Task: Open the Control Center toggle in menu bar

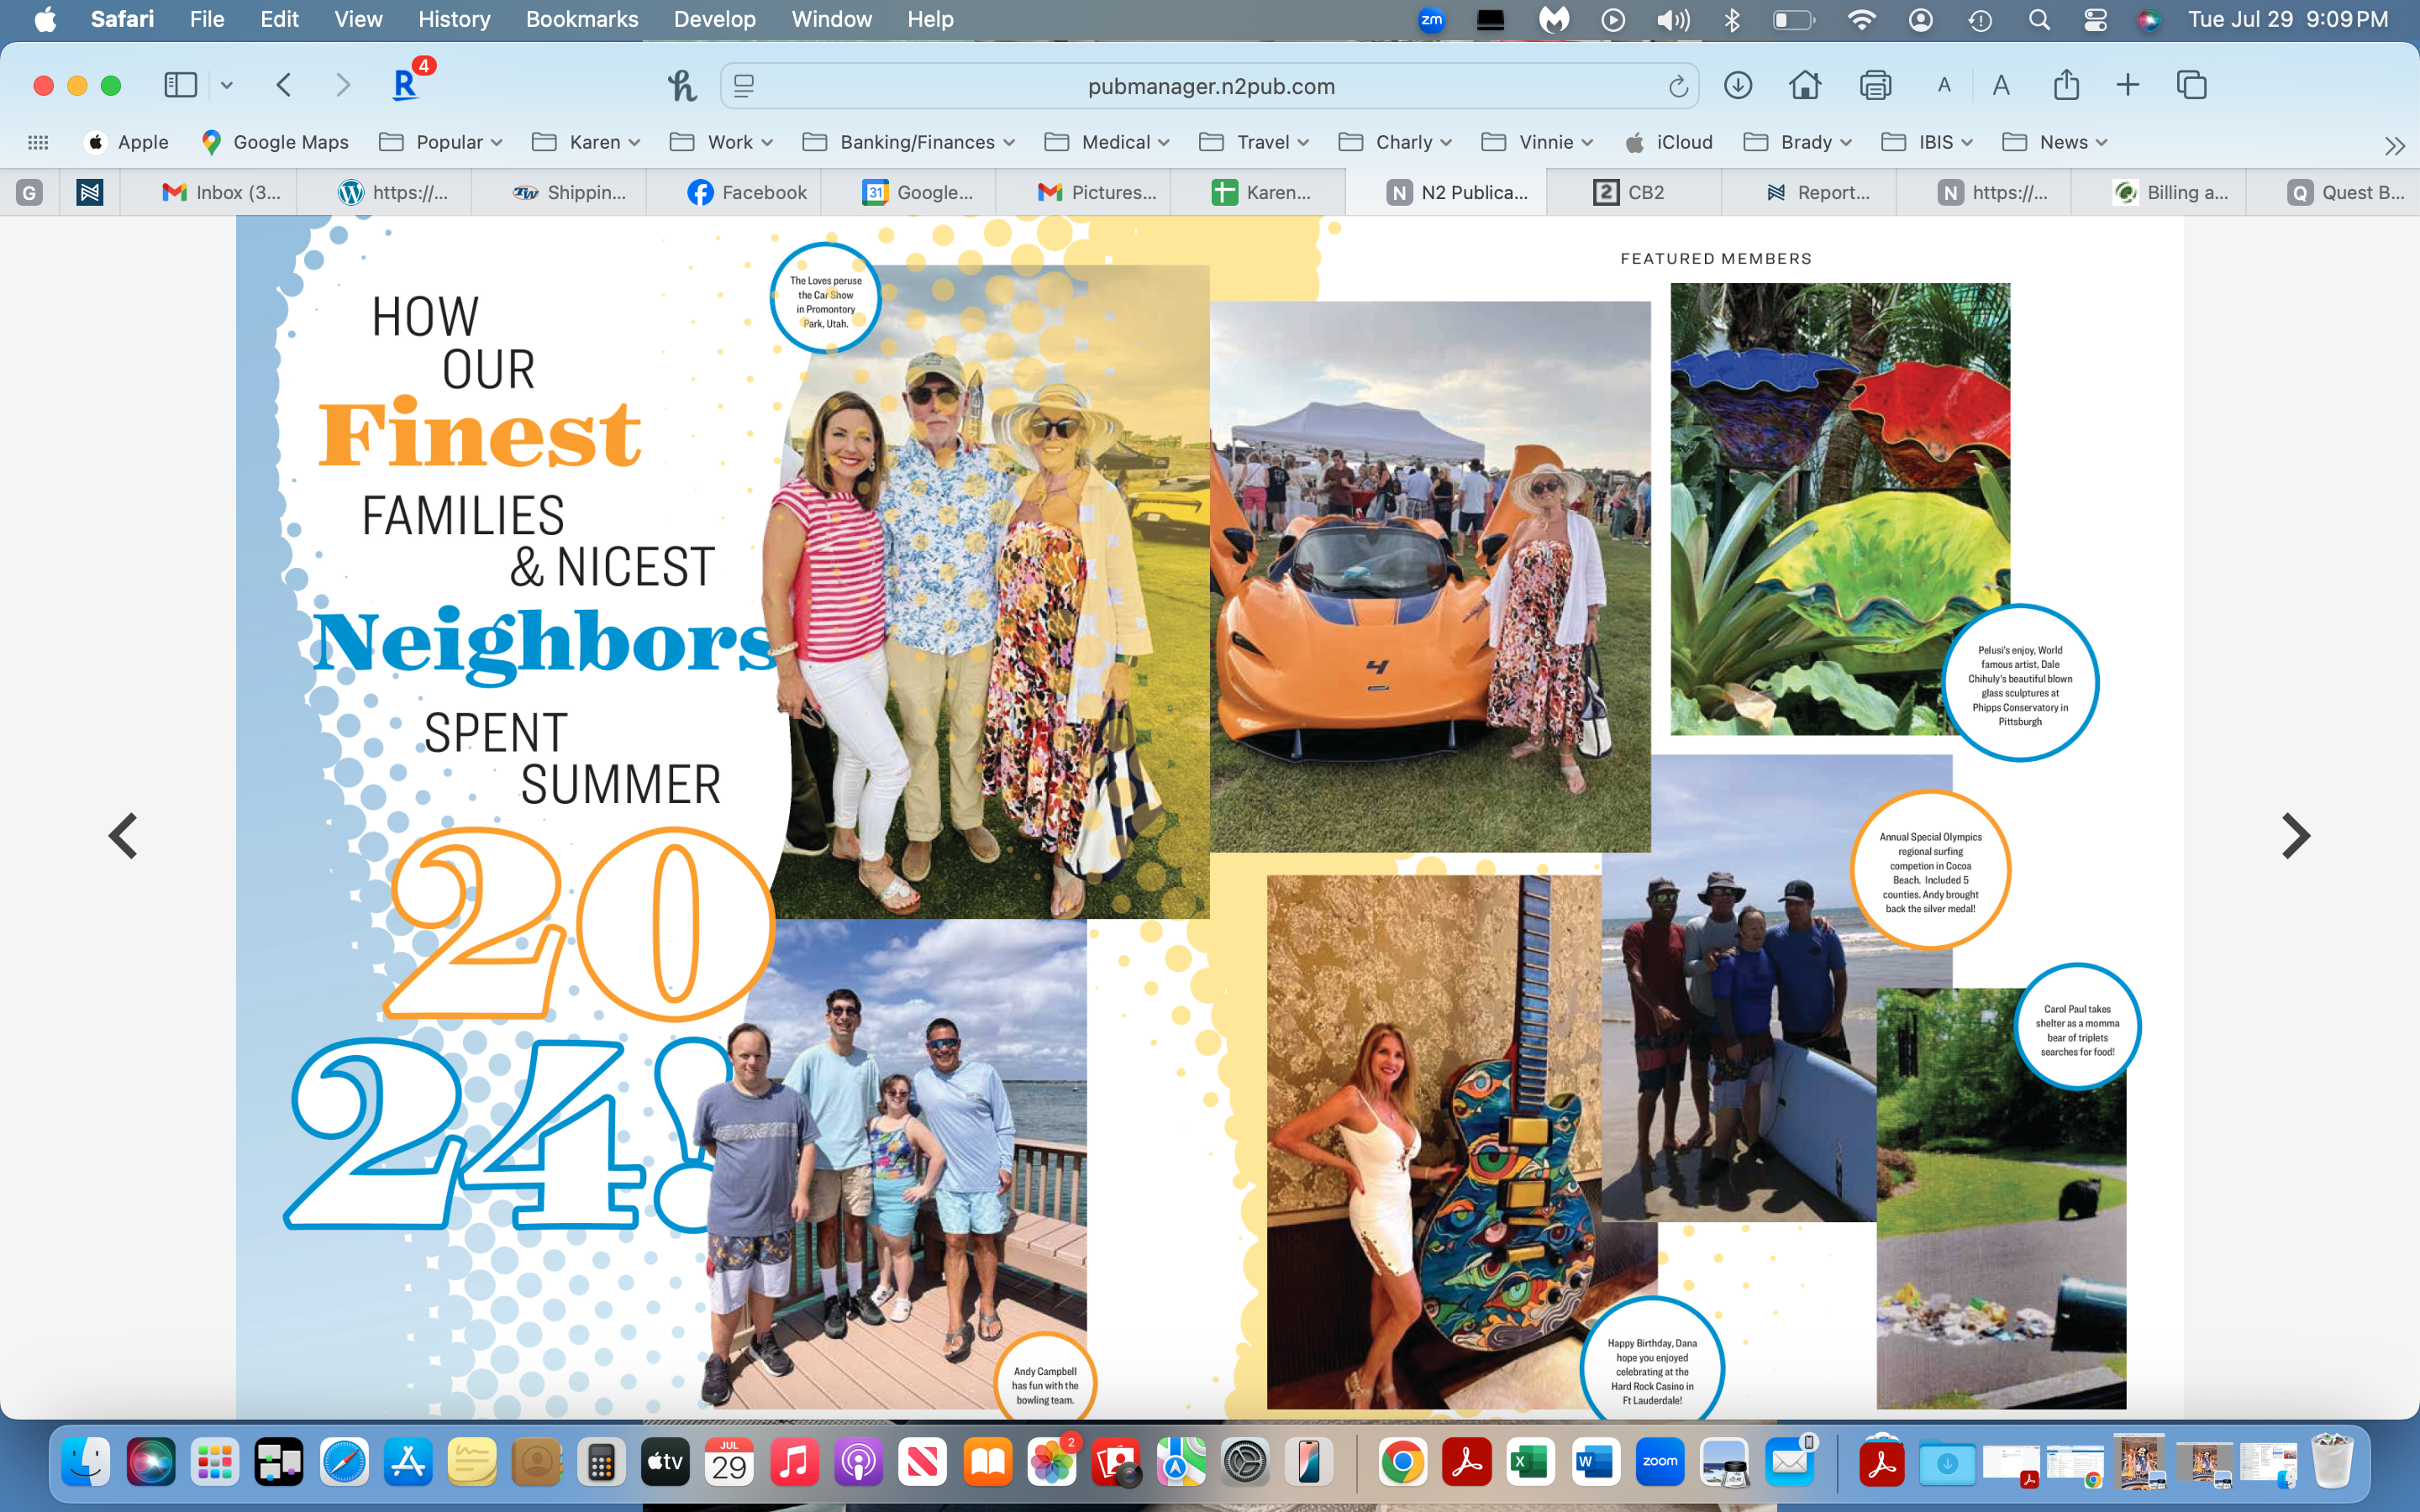Action: click(2095, 20)
